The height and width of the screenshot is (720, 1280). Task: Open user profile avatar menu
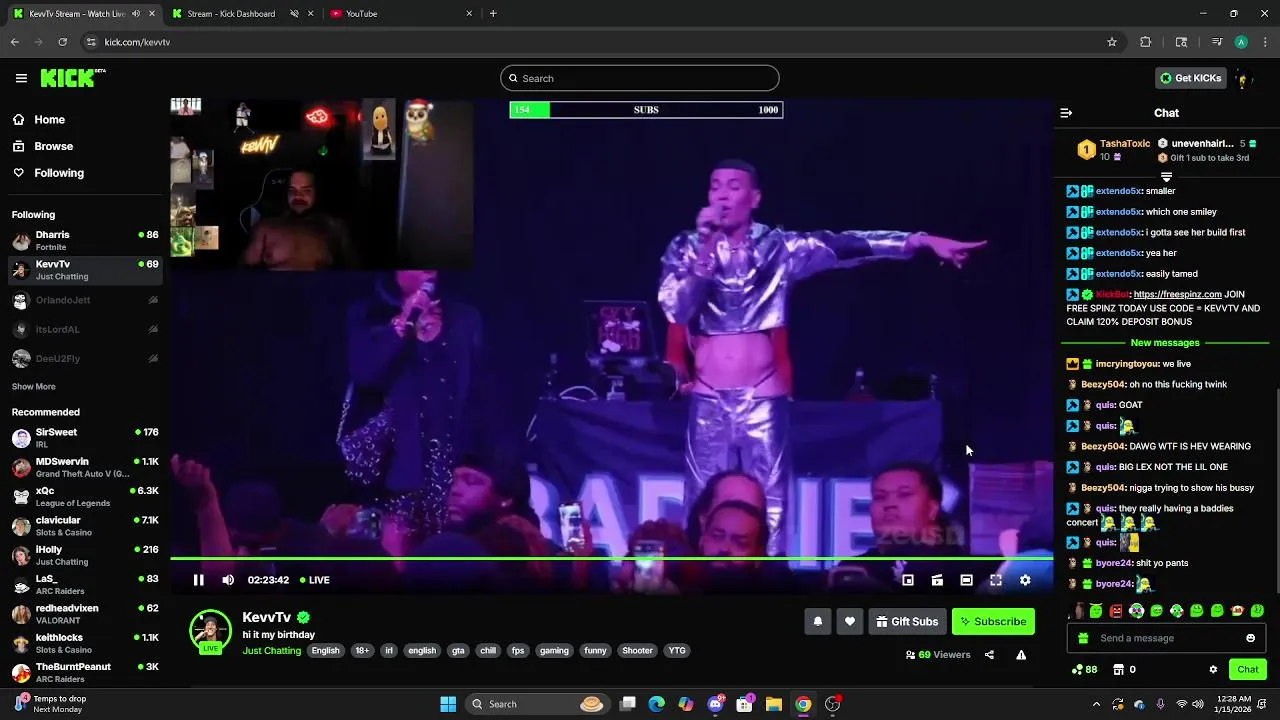pyautogui.click(x=1243, y=78)
